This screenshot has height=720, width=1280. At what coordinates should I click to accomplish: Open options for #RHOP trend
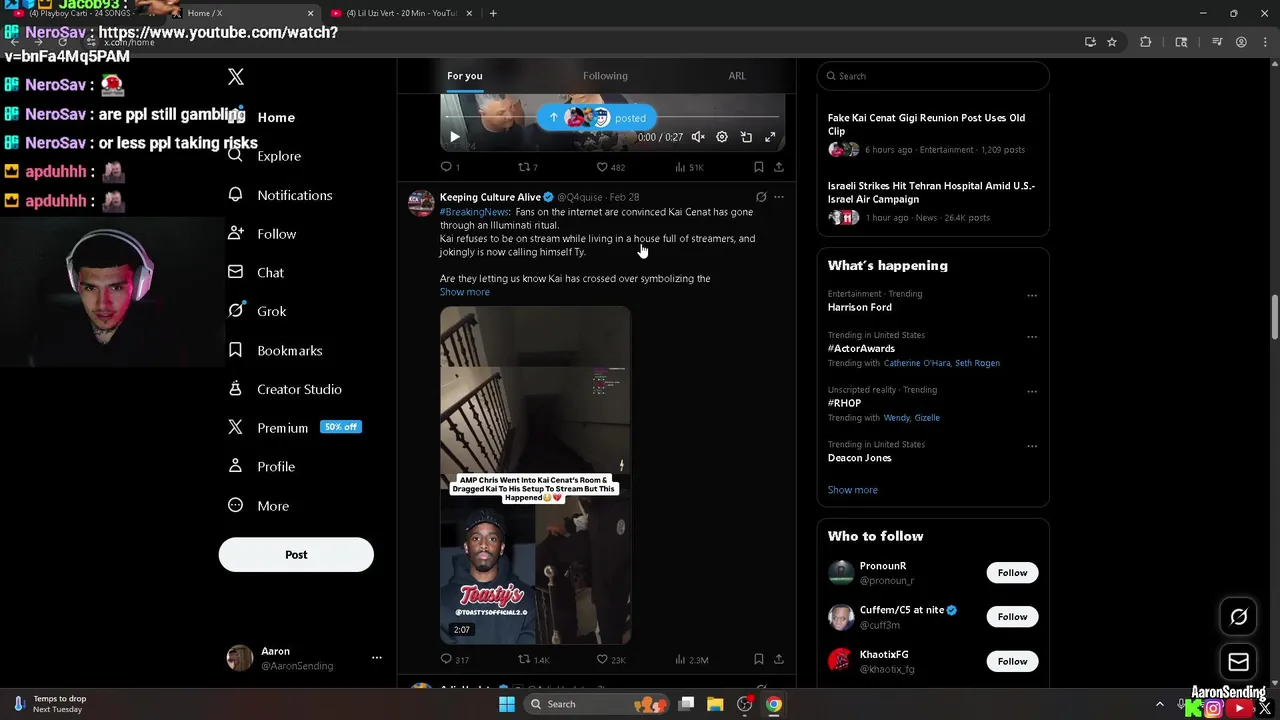click(x=1032, y=391)
